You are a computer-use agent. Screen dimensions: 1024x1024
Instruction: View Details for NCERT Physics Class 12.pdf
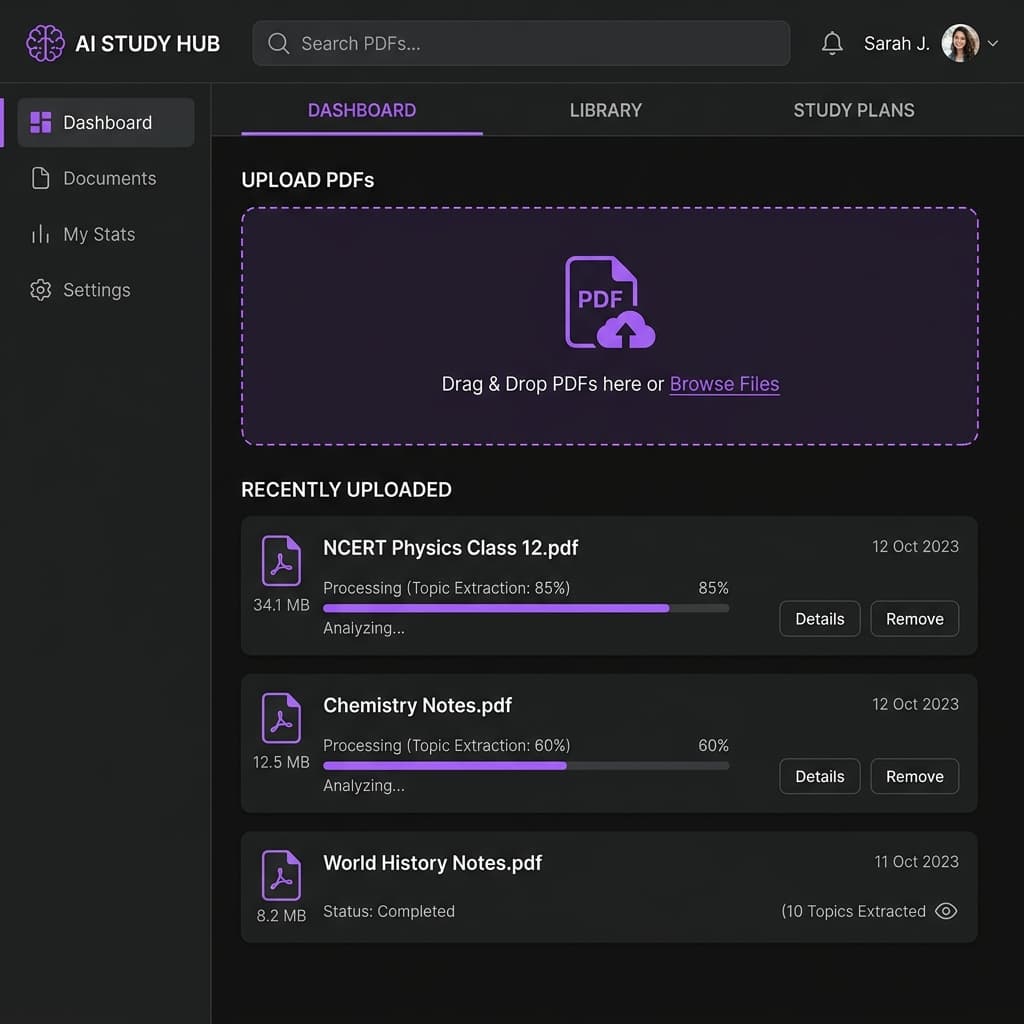(x=819, y=619)
